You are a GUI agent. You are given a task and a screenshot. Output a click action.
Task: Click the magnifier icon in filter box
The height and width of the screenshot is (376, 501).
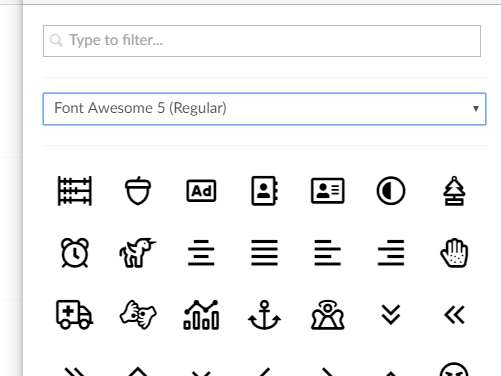coord(56,41)
